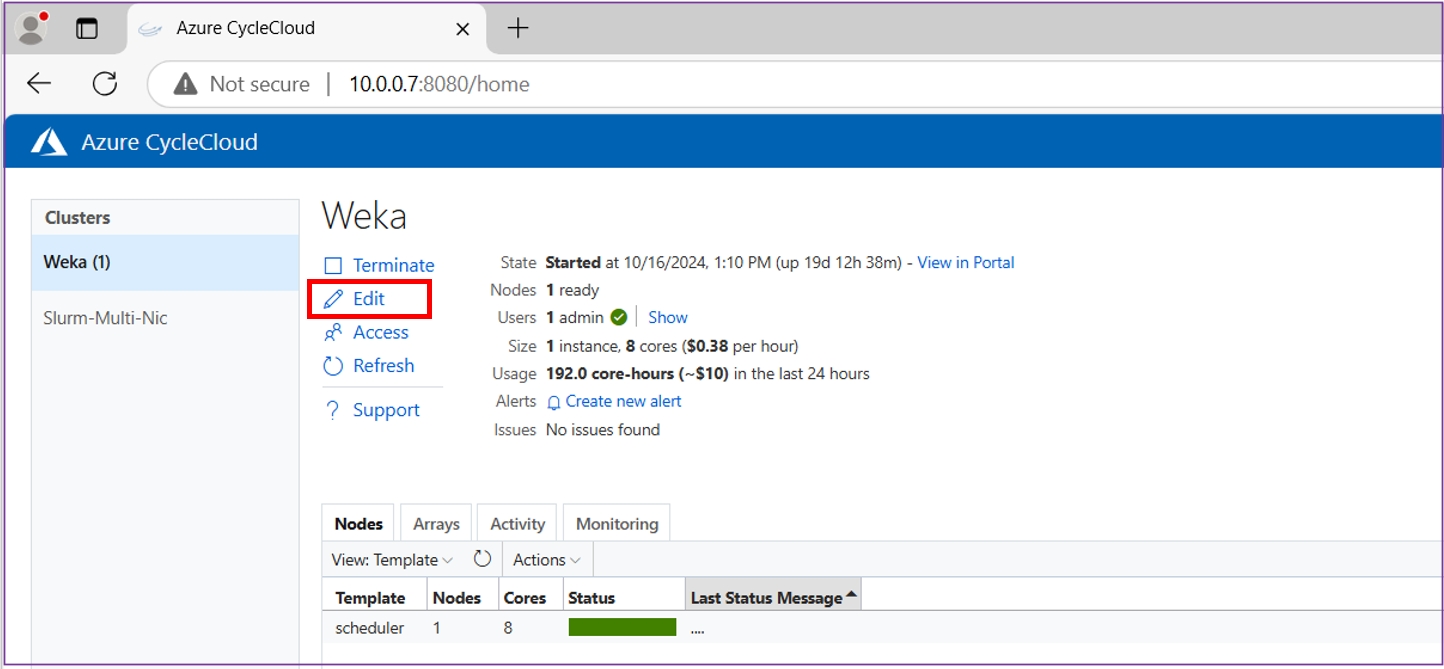
Task: Switch to the Arrays tab
Action: pyautogui.click(x=436, y=524)
